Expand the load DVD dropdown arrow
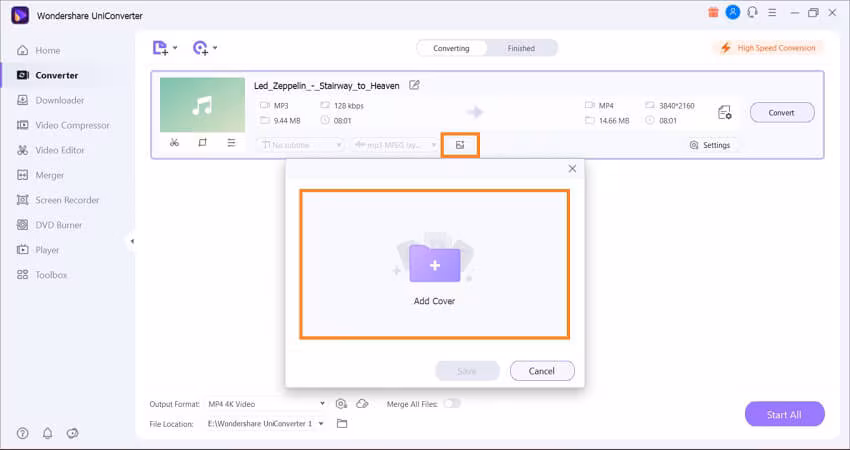850x450 pixels. (x=215, y=48)
